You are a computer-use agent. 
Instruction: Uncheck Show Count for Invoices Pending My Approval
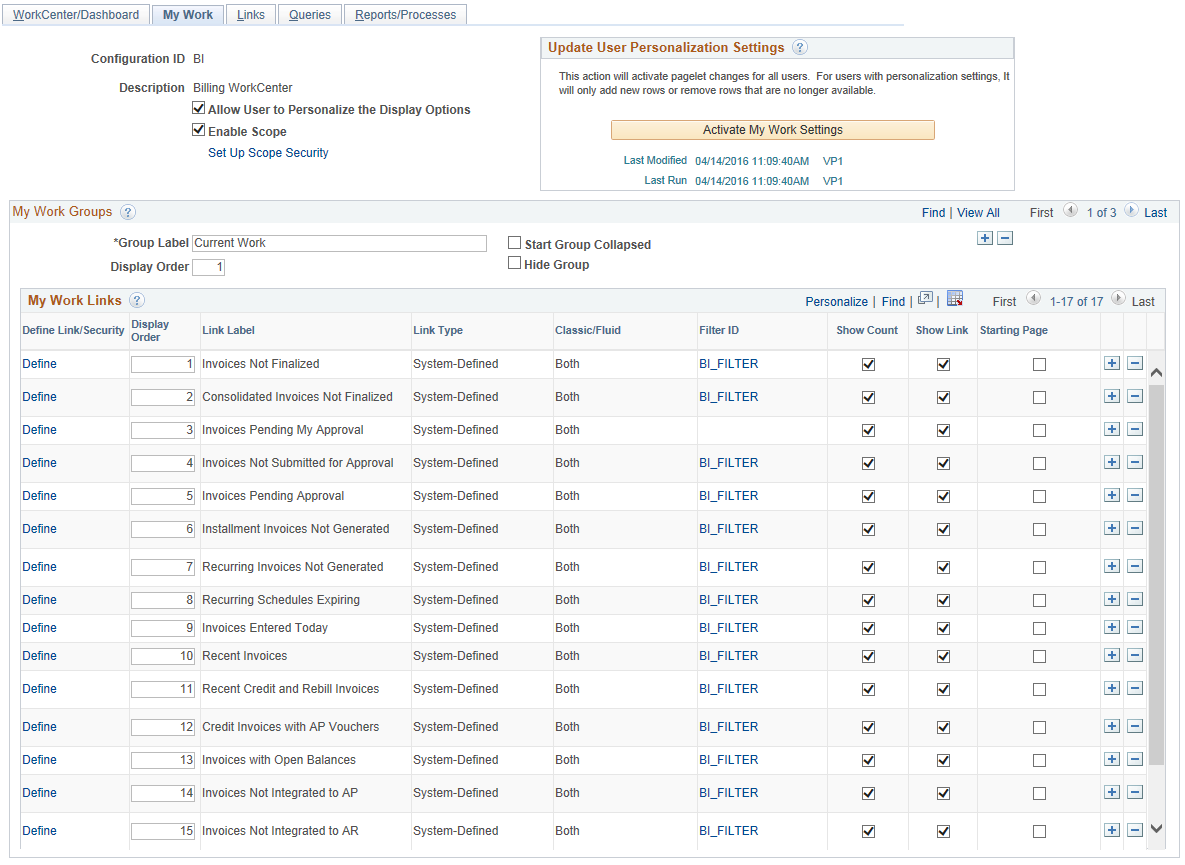[867, 430]
